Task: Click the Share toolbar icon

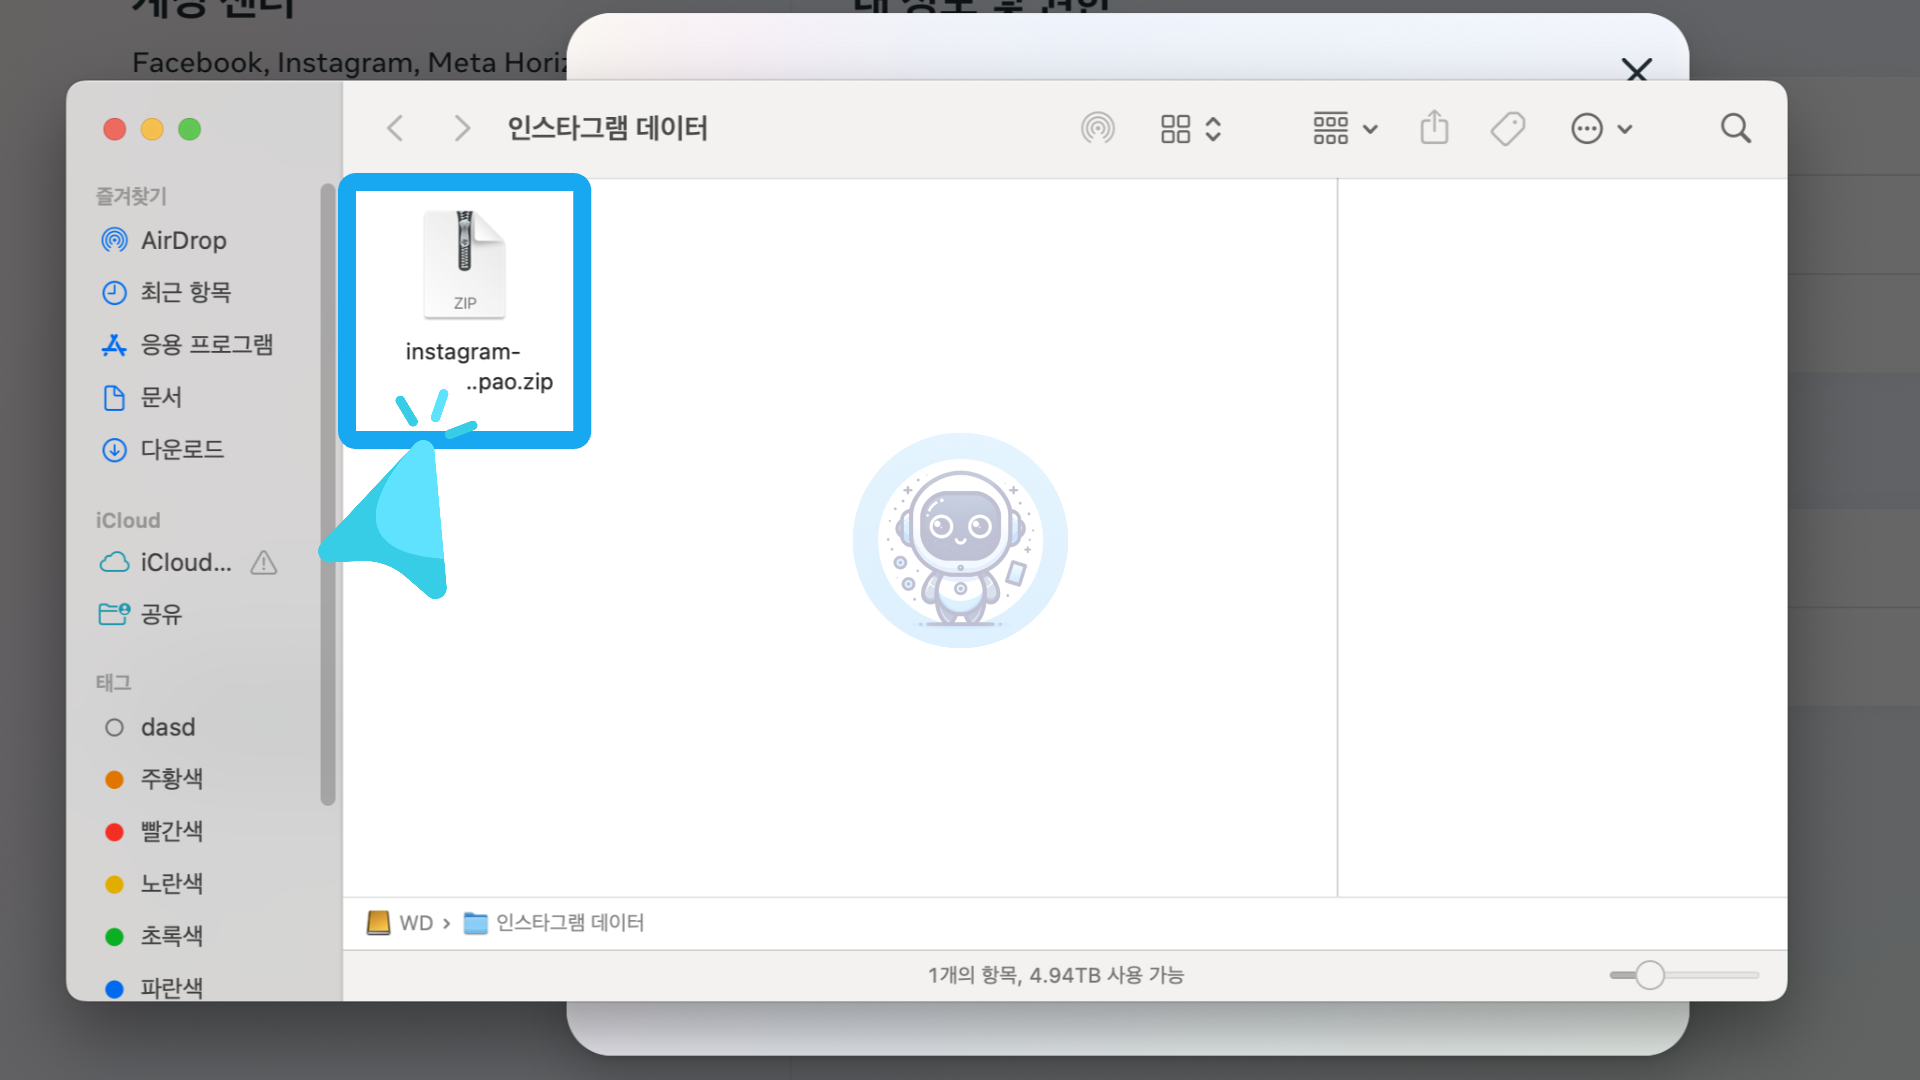Action: tap(1434, 128)
